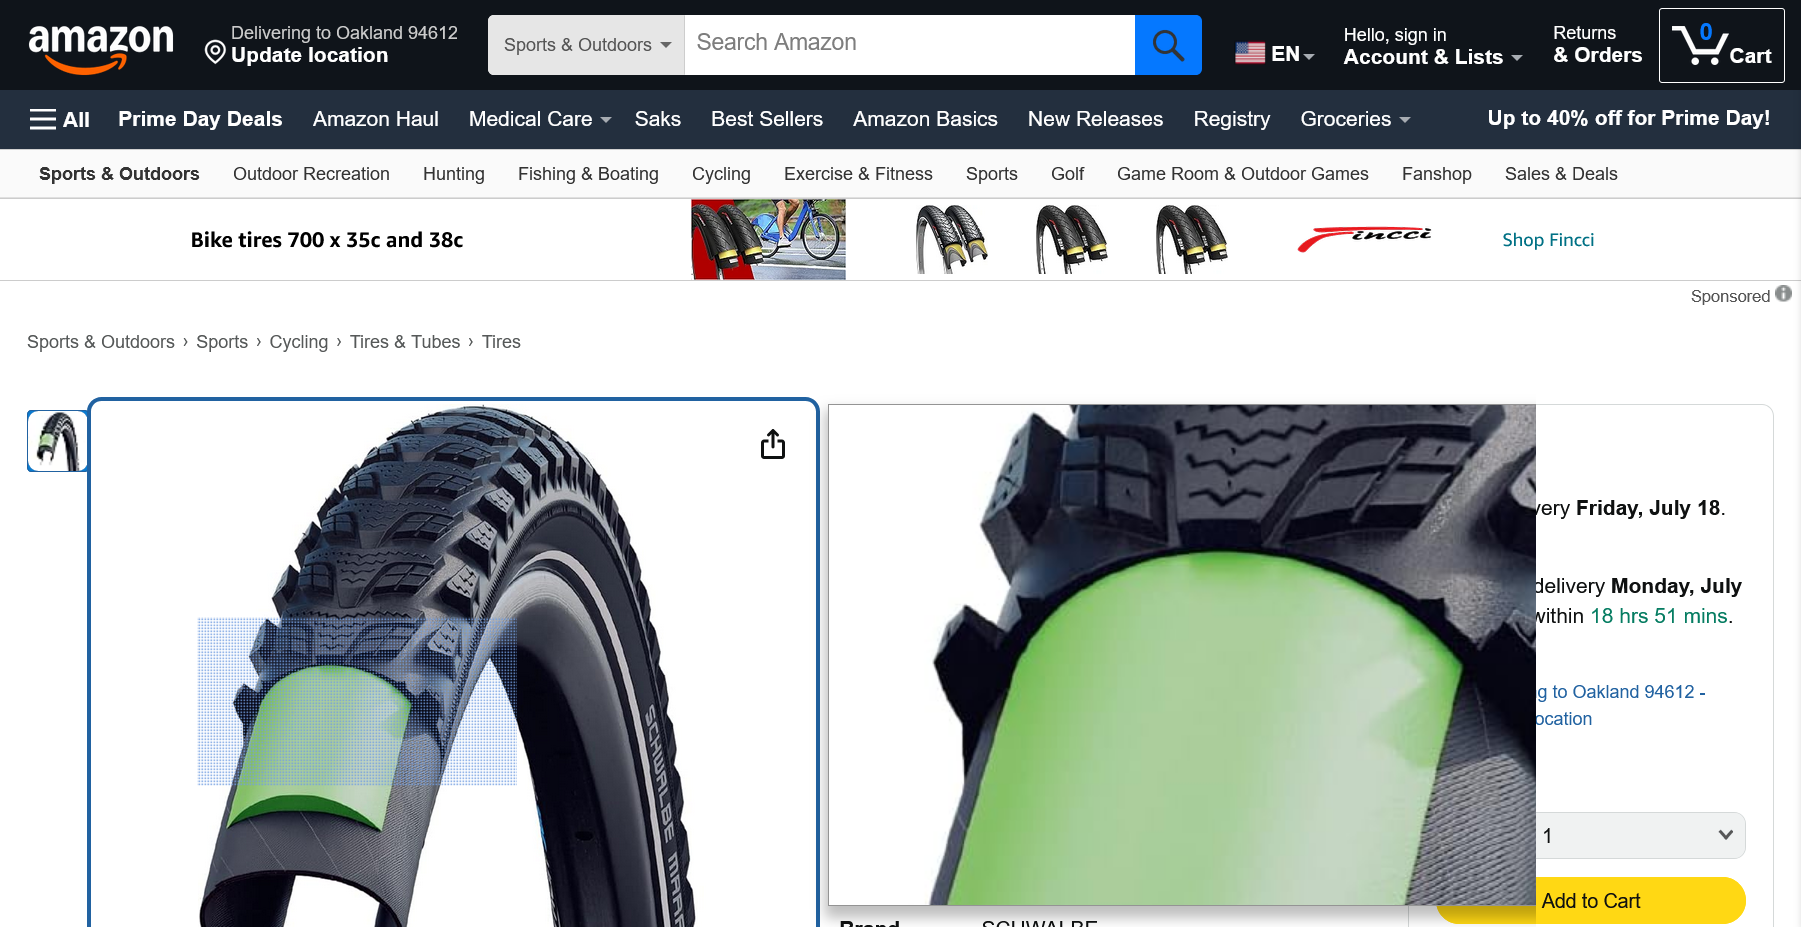Select Exercise & Fitness subnav tab
This screenshot has height=927, width=1801.
858,174
